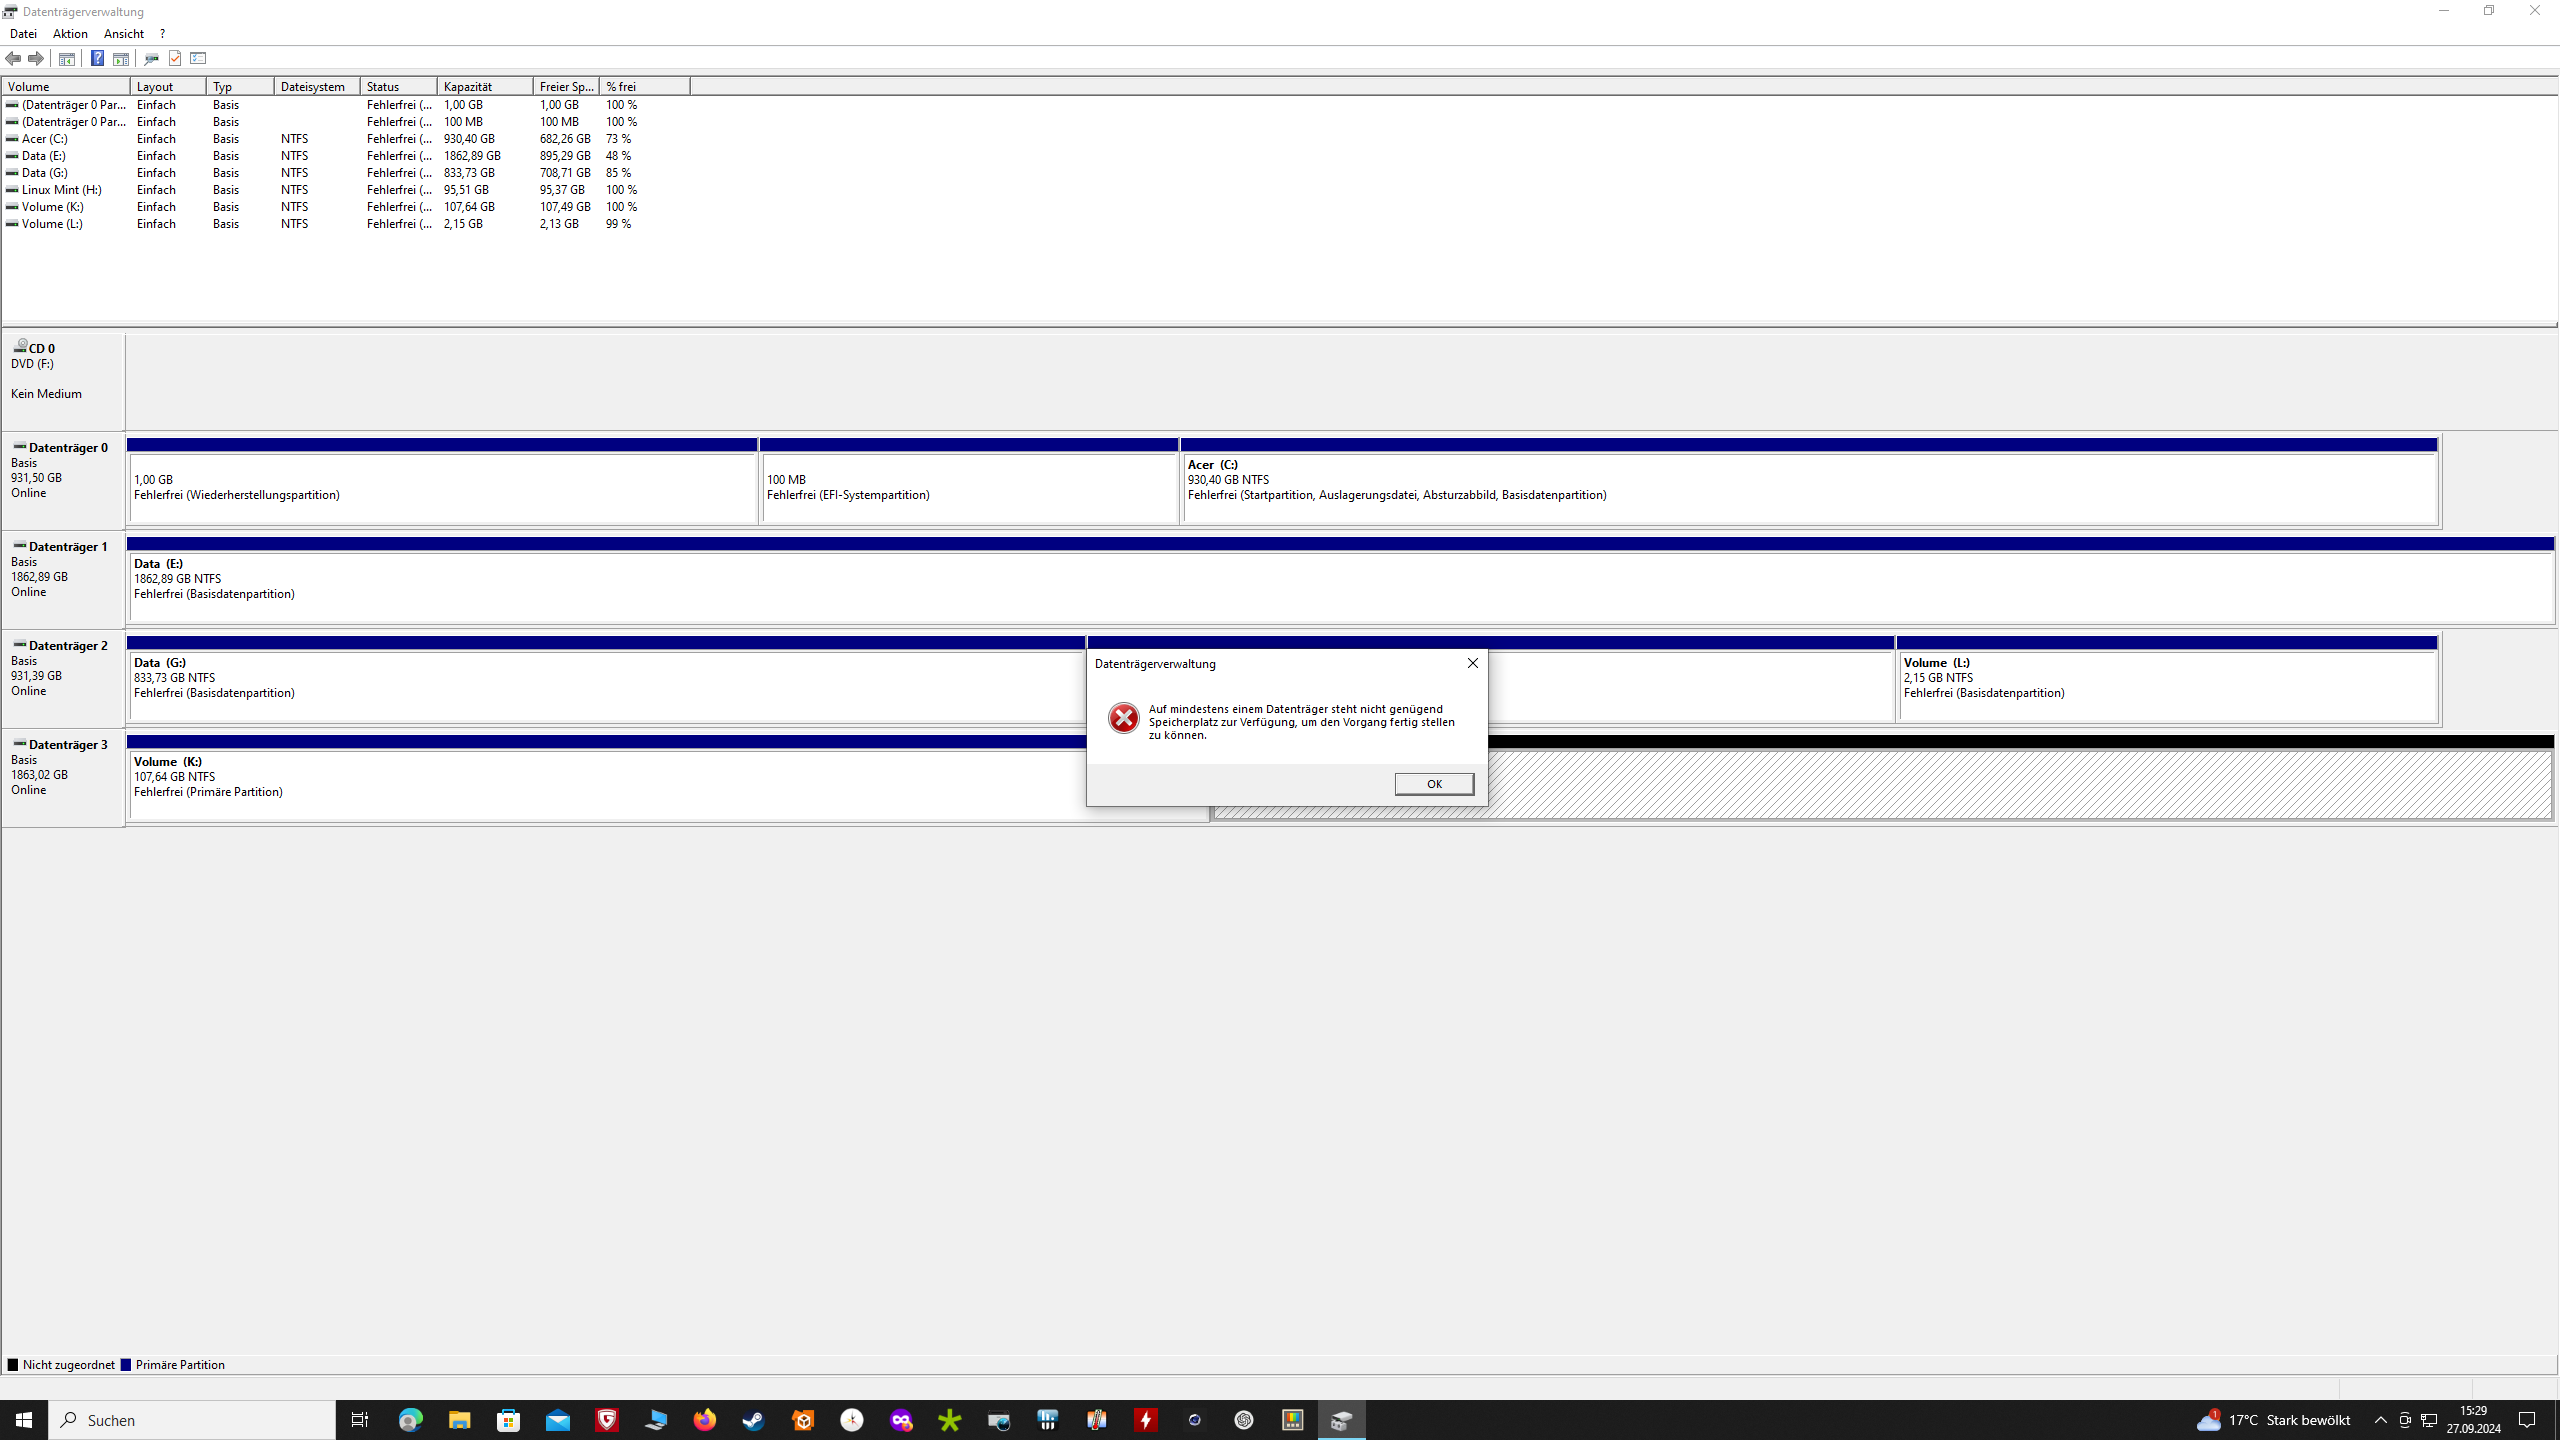Open Firefox from the taskbar
Screen dimensions: 2560x1440
click(x=705, y=1420)
